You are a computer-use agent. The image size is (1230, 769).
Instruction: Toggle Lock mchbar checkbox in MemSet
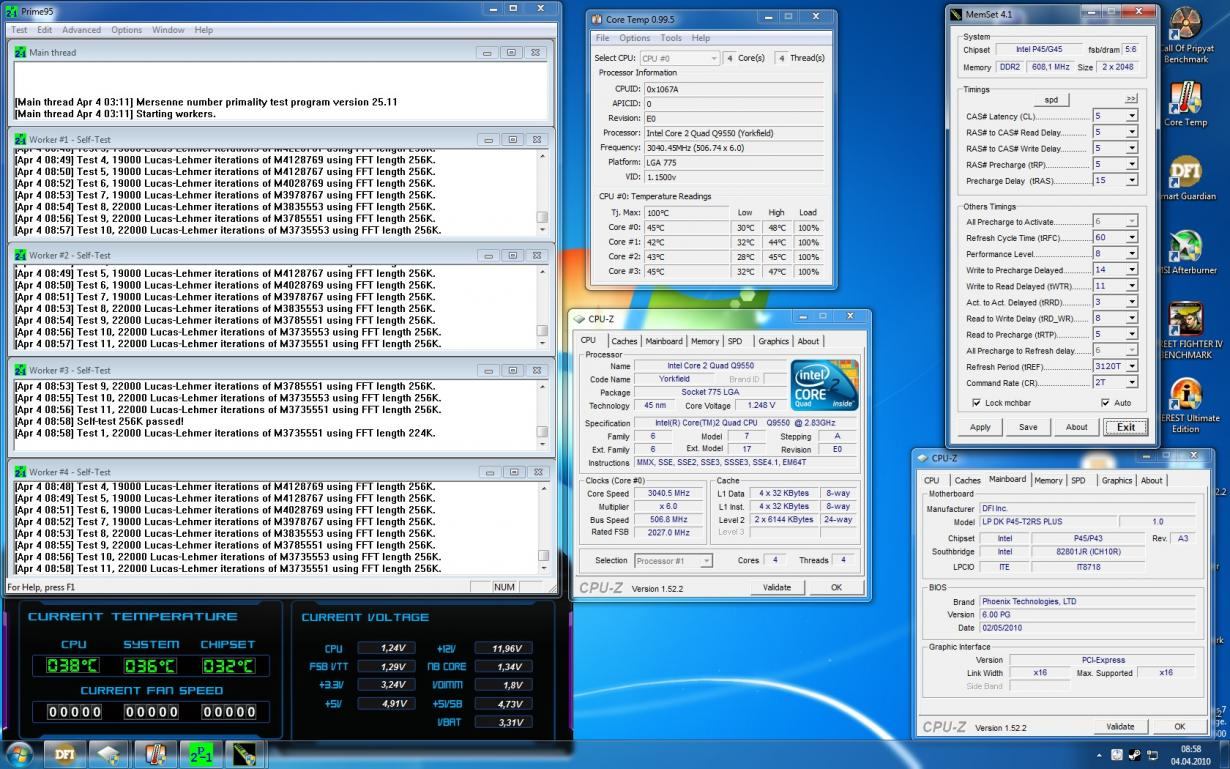click(976, 403)
